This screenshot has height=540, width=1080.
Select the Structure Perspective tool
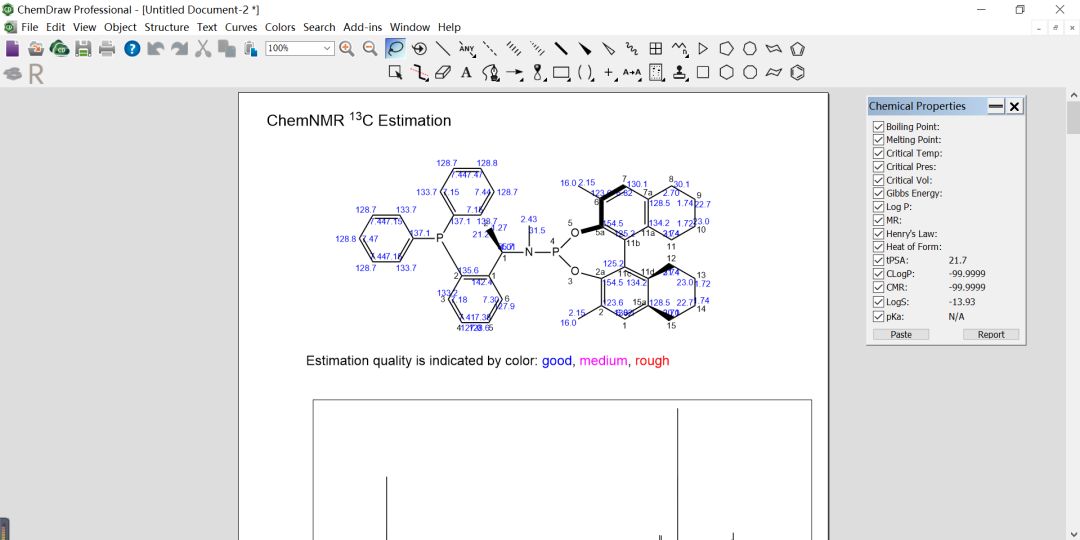[x=419, y=48]
